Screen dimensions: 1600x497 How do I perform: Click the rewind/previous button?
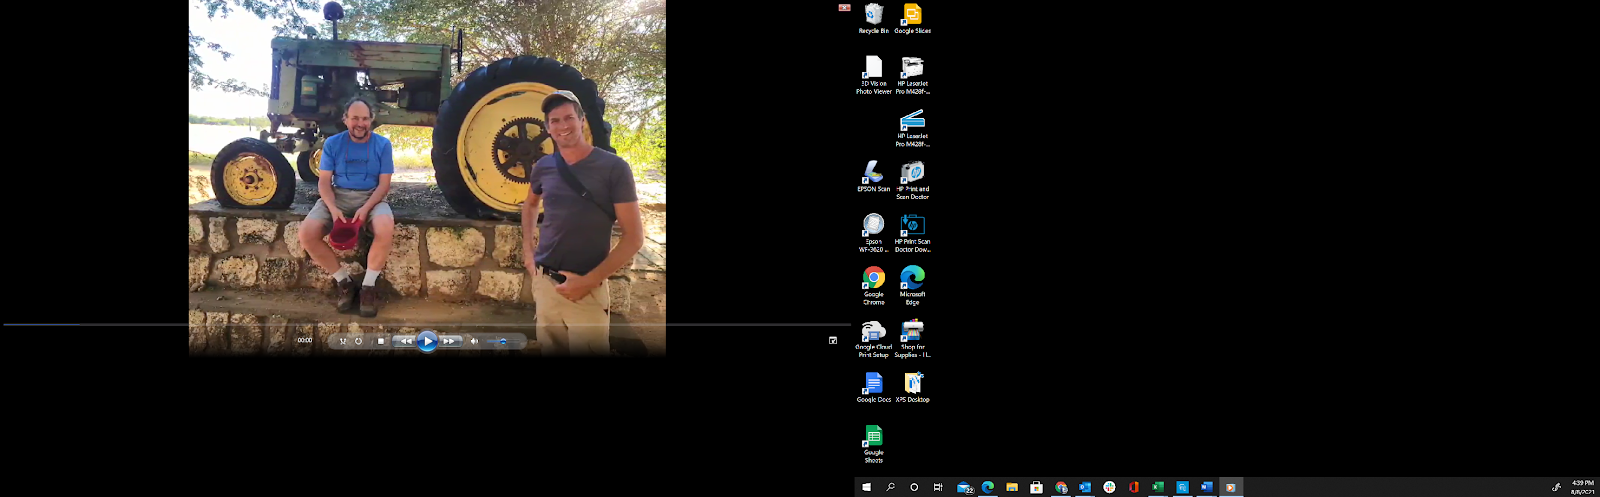[x=405, y=341]
